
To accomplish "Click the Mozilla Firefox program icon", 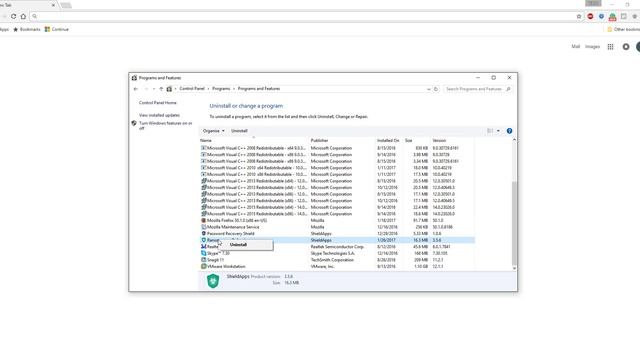I will 204,220.
